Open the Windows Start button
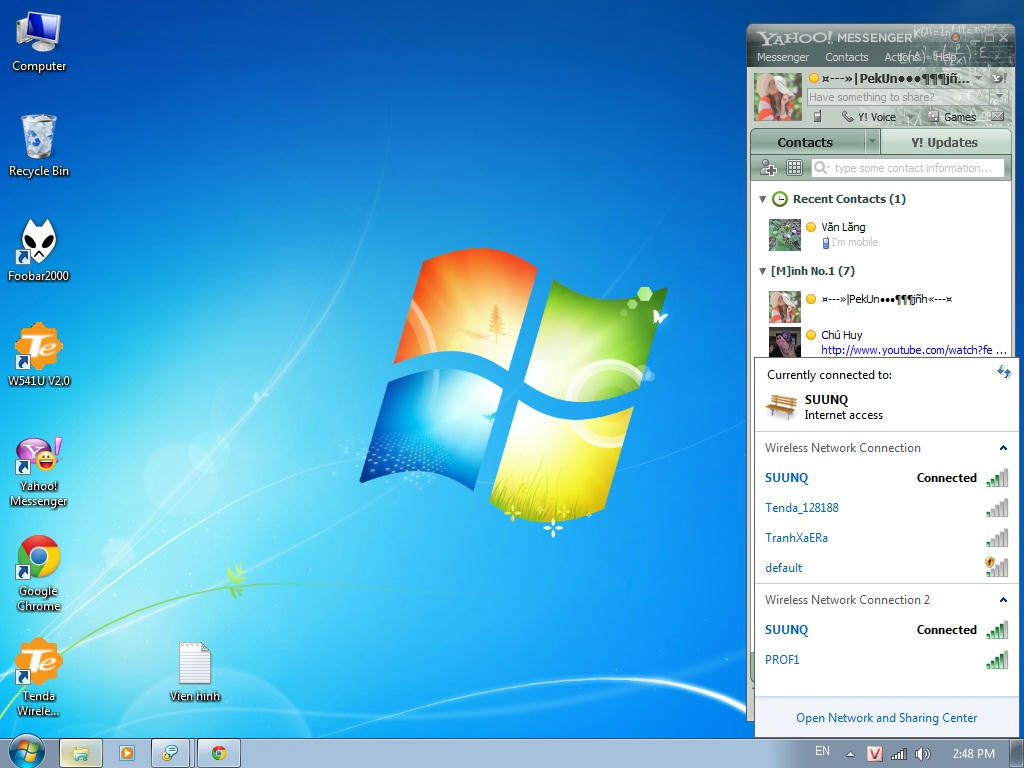Image resolution: width=1024 pixels, height=768 pixels. tap(27, 751)
